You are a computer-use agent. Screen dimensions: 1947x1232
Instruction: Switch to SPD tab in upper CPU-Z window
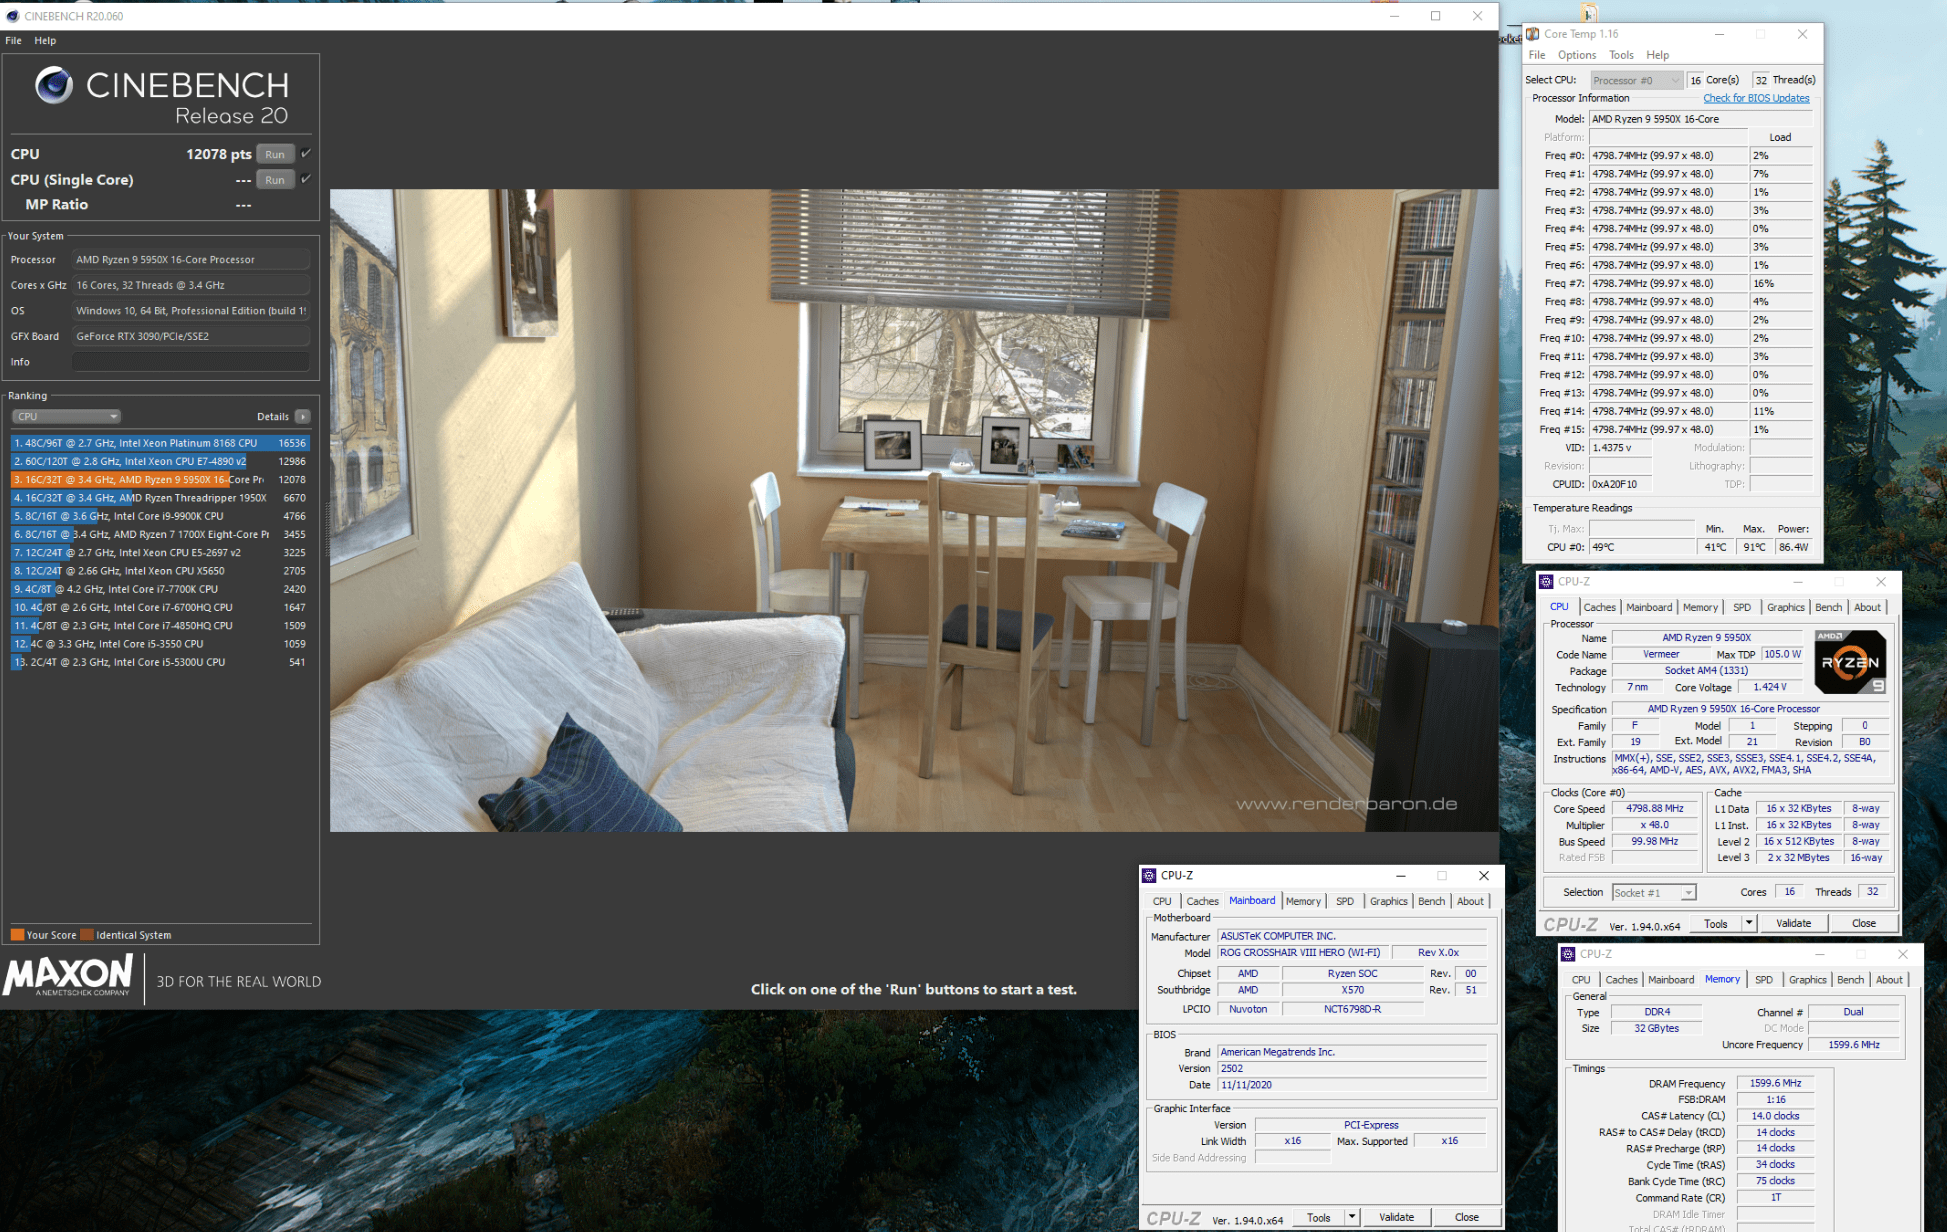[1742, 607]
